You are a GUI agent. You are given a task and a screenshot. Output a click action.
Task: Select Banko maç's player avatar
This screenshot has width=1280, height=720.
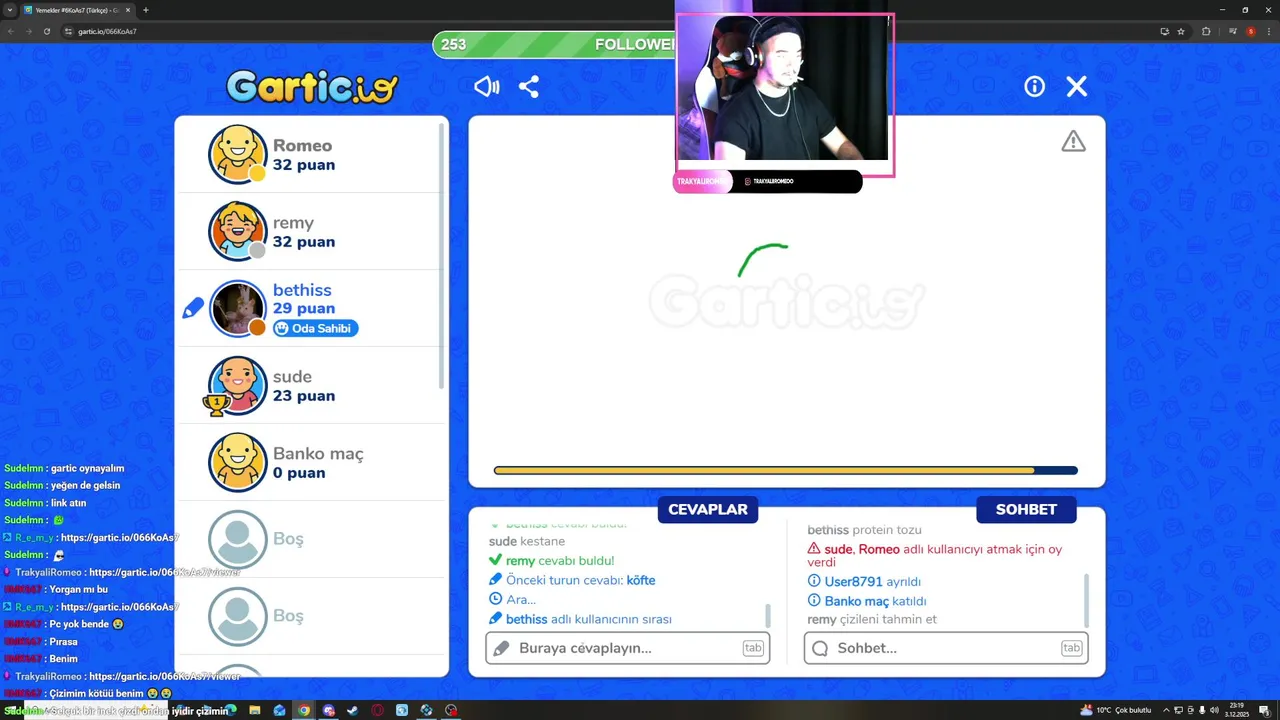[238, 462]
